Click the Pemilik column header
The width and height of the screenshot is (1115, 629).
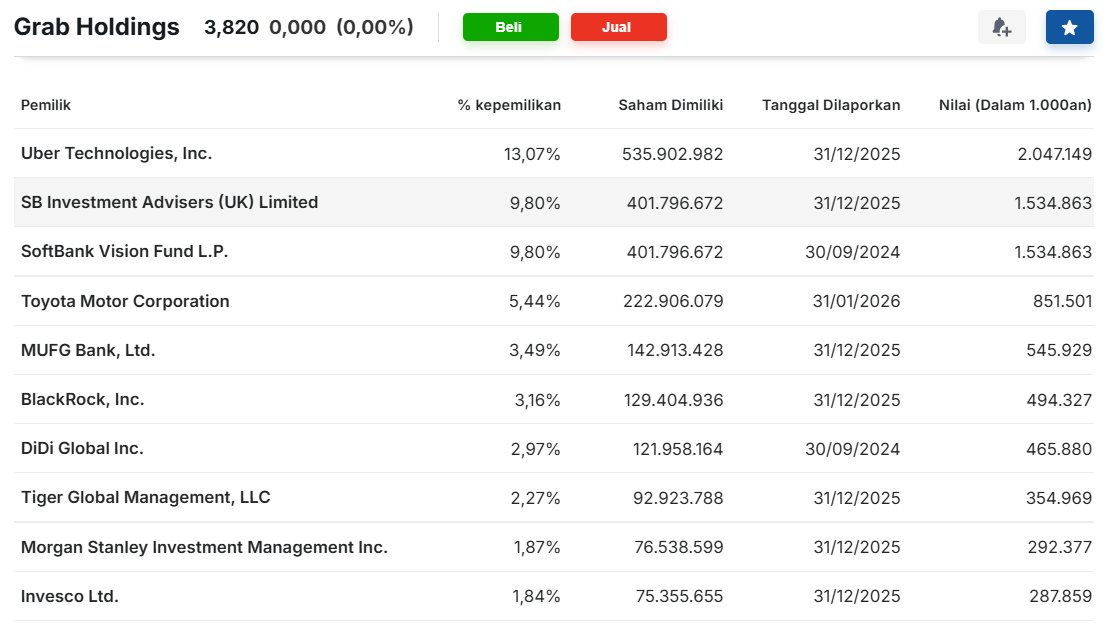click(x=46, y=105)
